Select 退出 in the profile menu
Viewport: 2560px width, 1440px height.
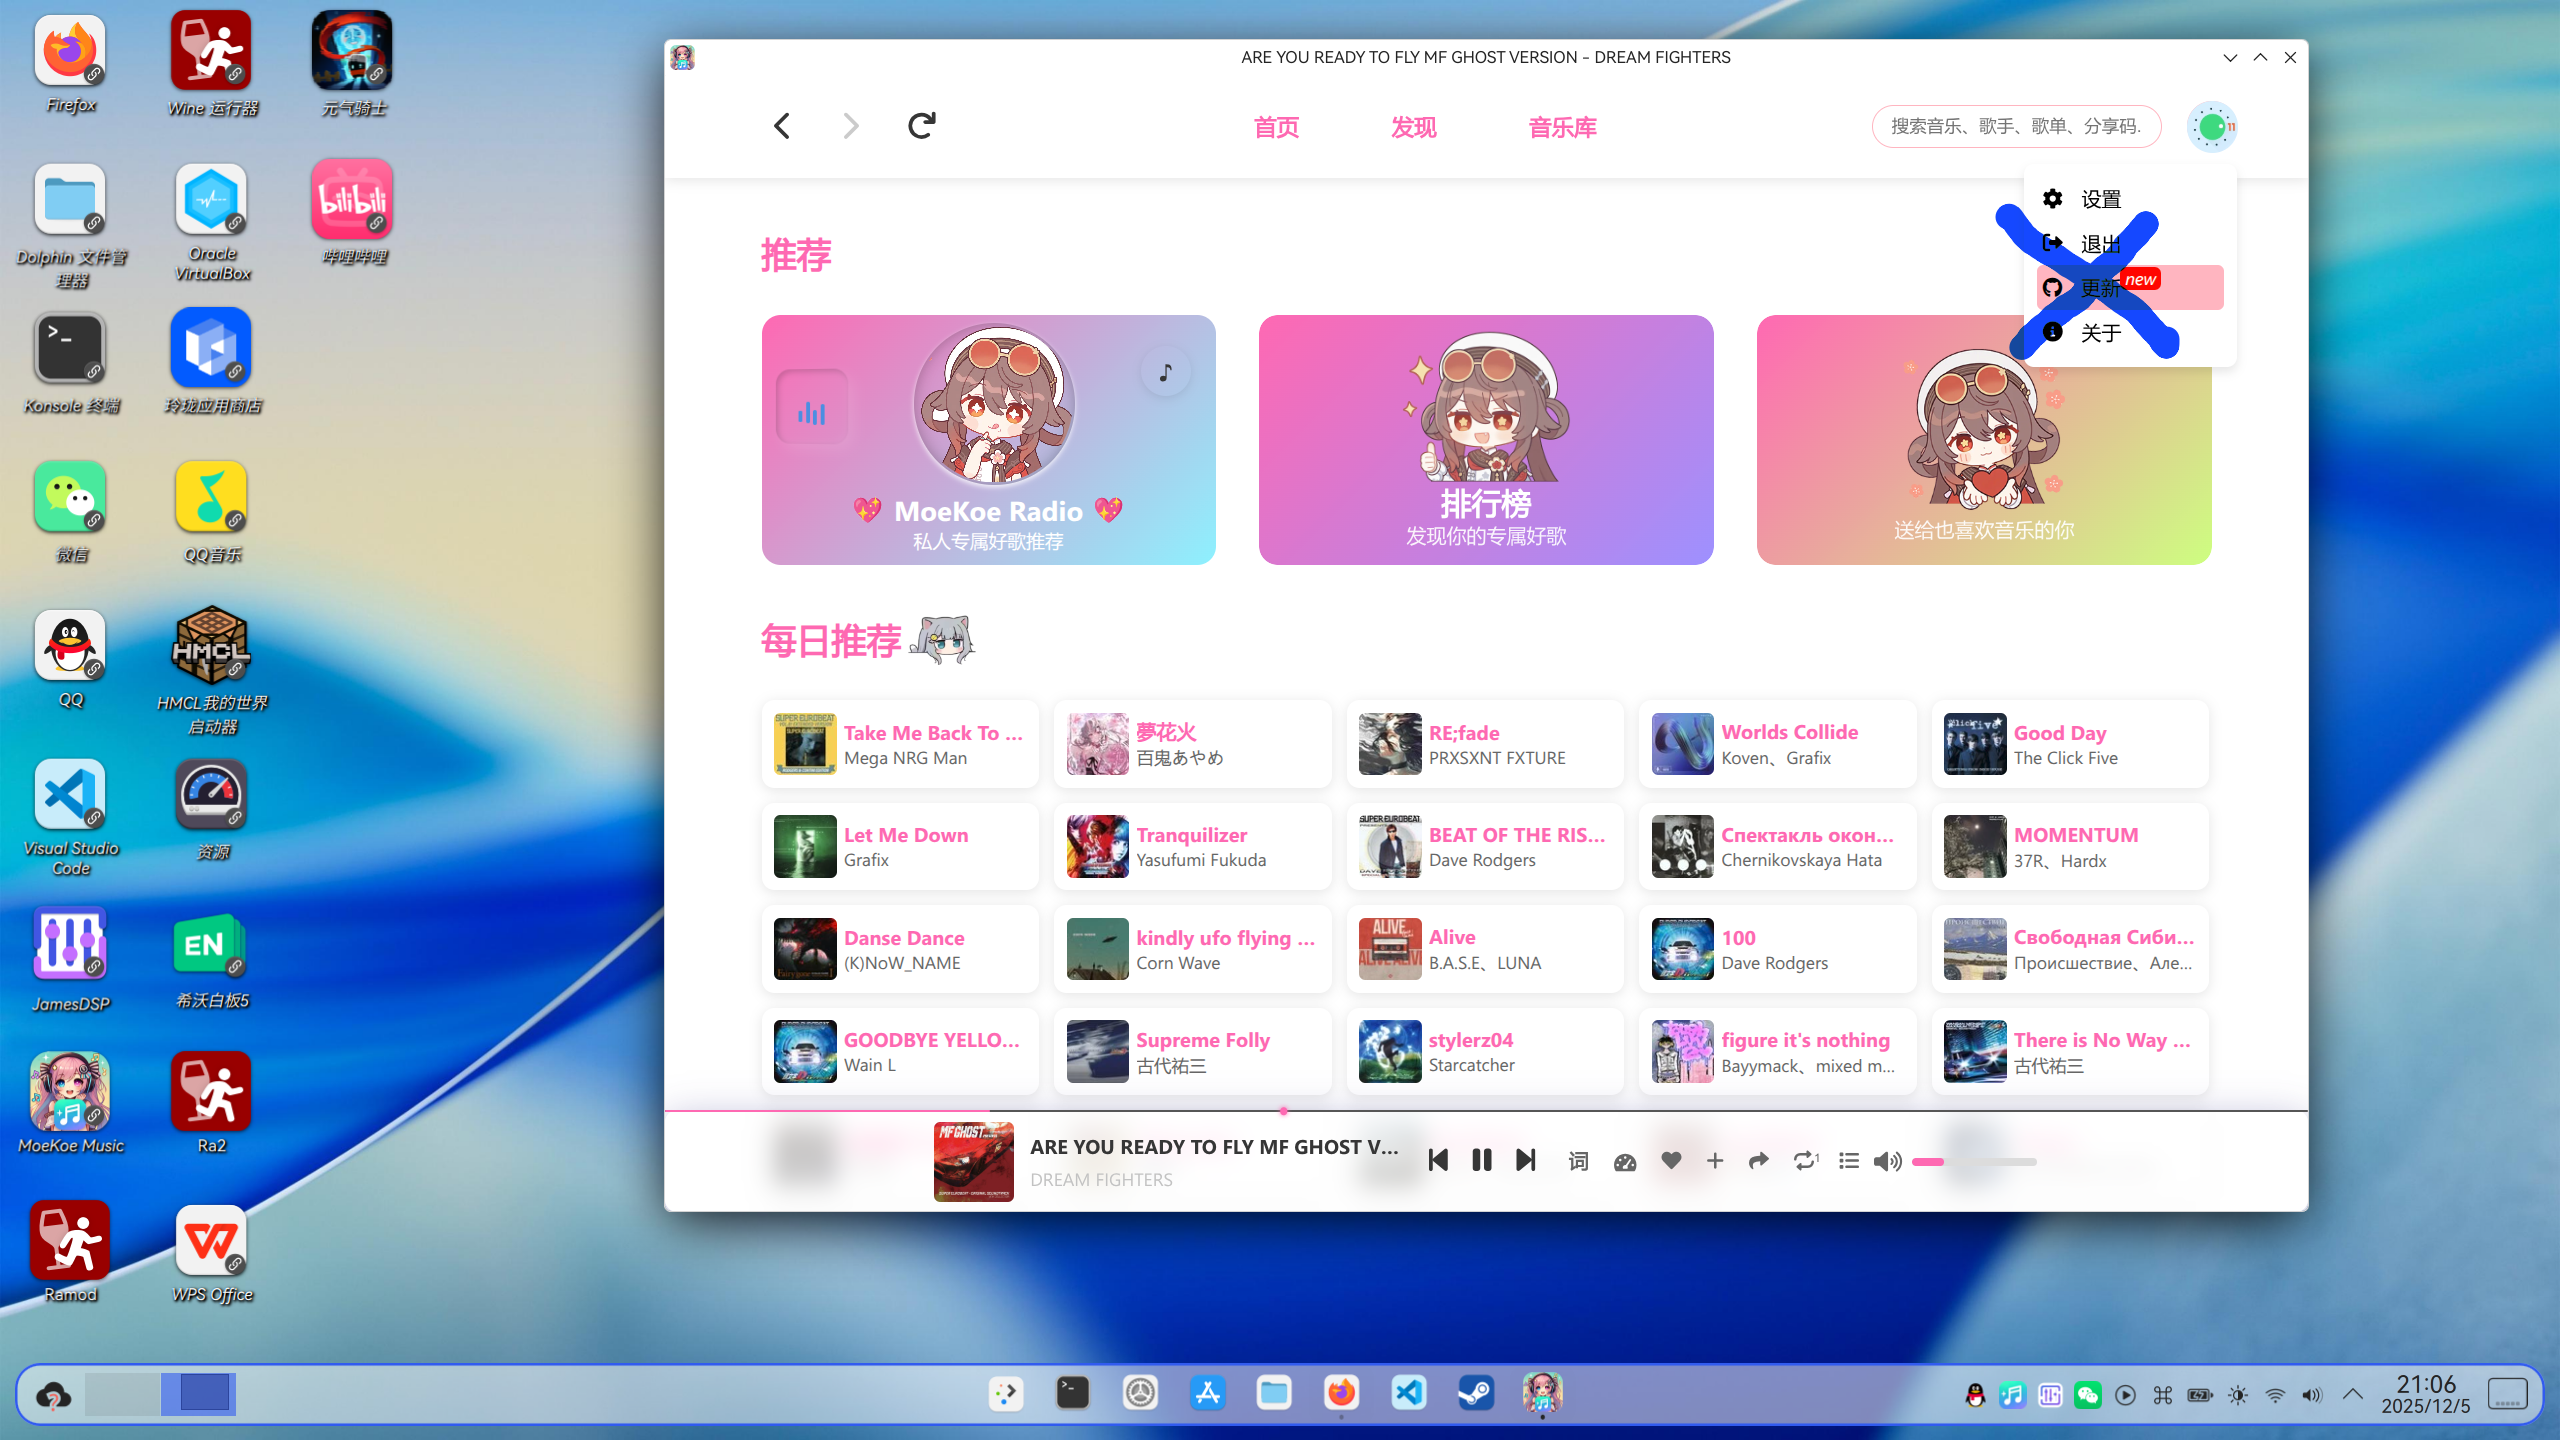2130,243
